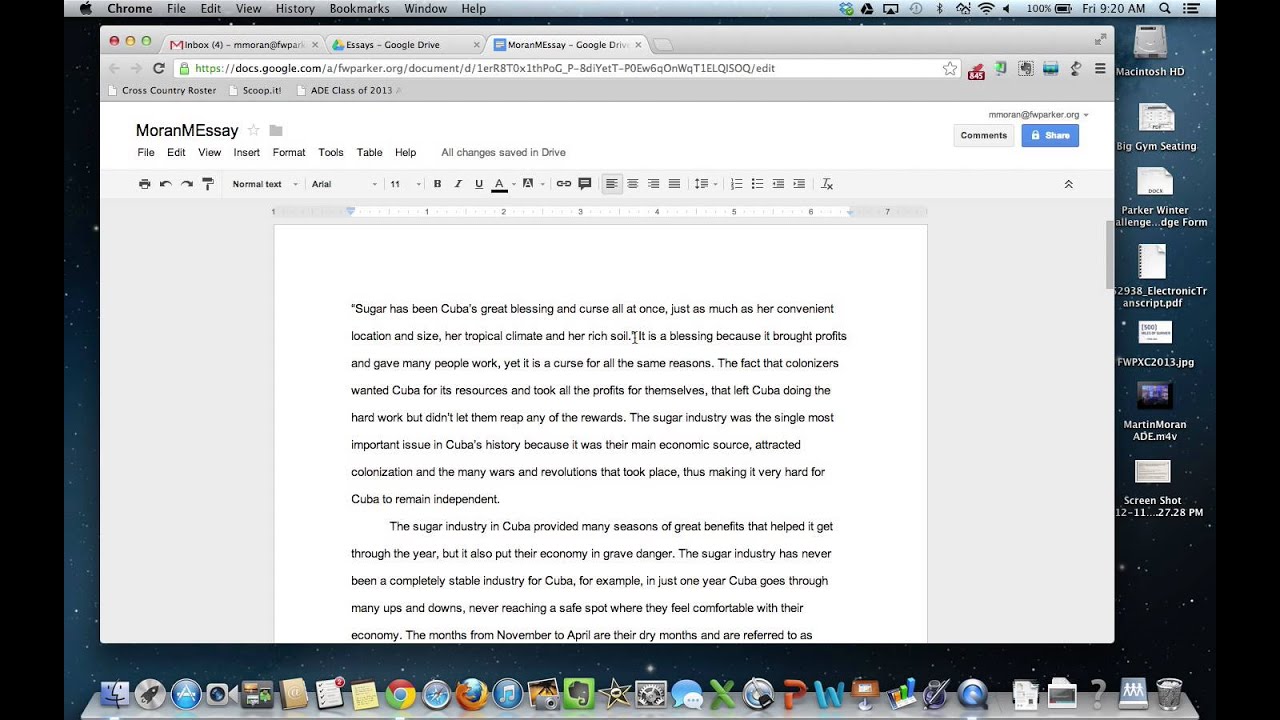1280x720 pixels.
Task: Clear text formatting
Action: coord(827,184)
